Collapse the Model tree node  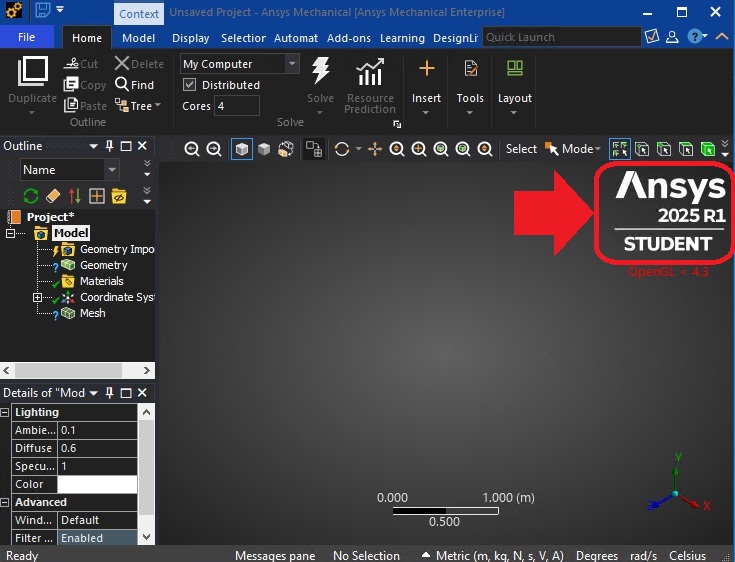(10, 233)
